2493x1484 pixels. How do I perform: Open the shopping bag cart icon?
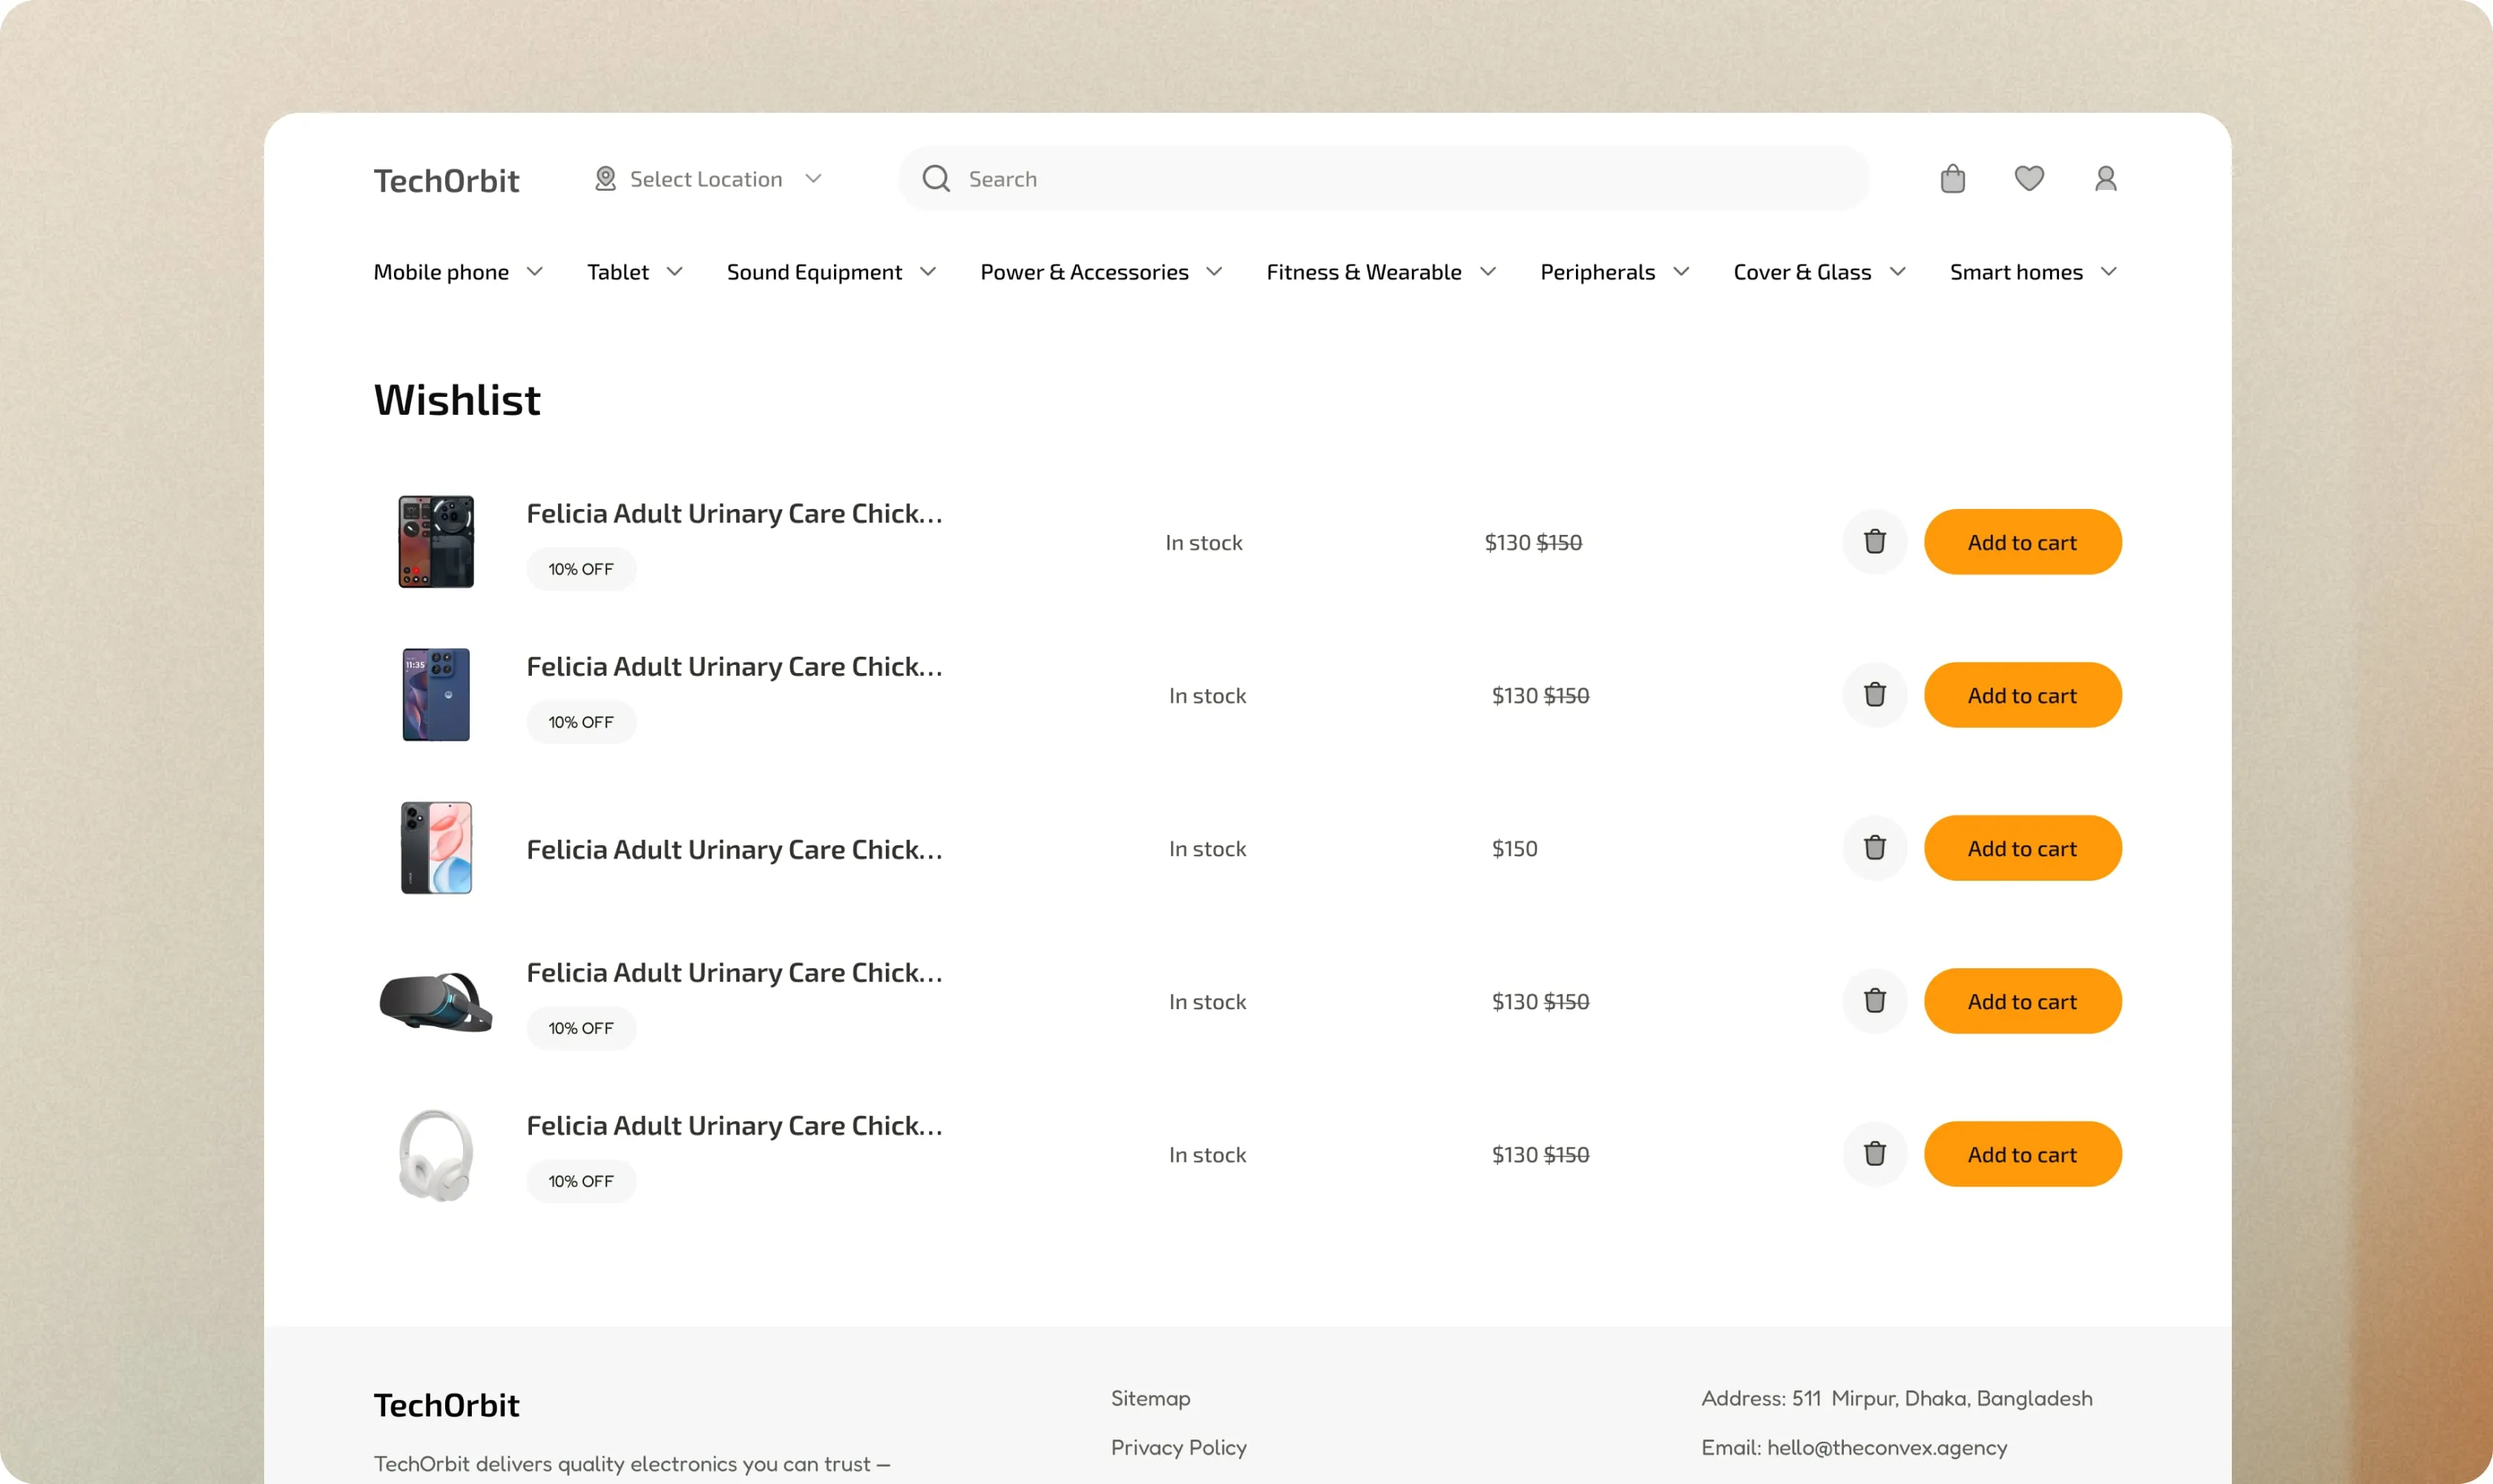pos(1952,179)
